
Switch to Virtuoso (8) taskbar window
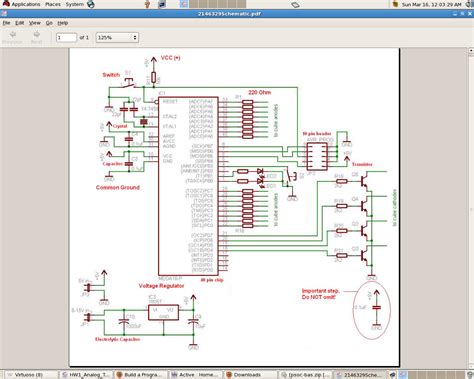[x=29, y=375]
